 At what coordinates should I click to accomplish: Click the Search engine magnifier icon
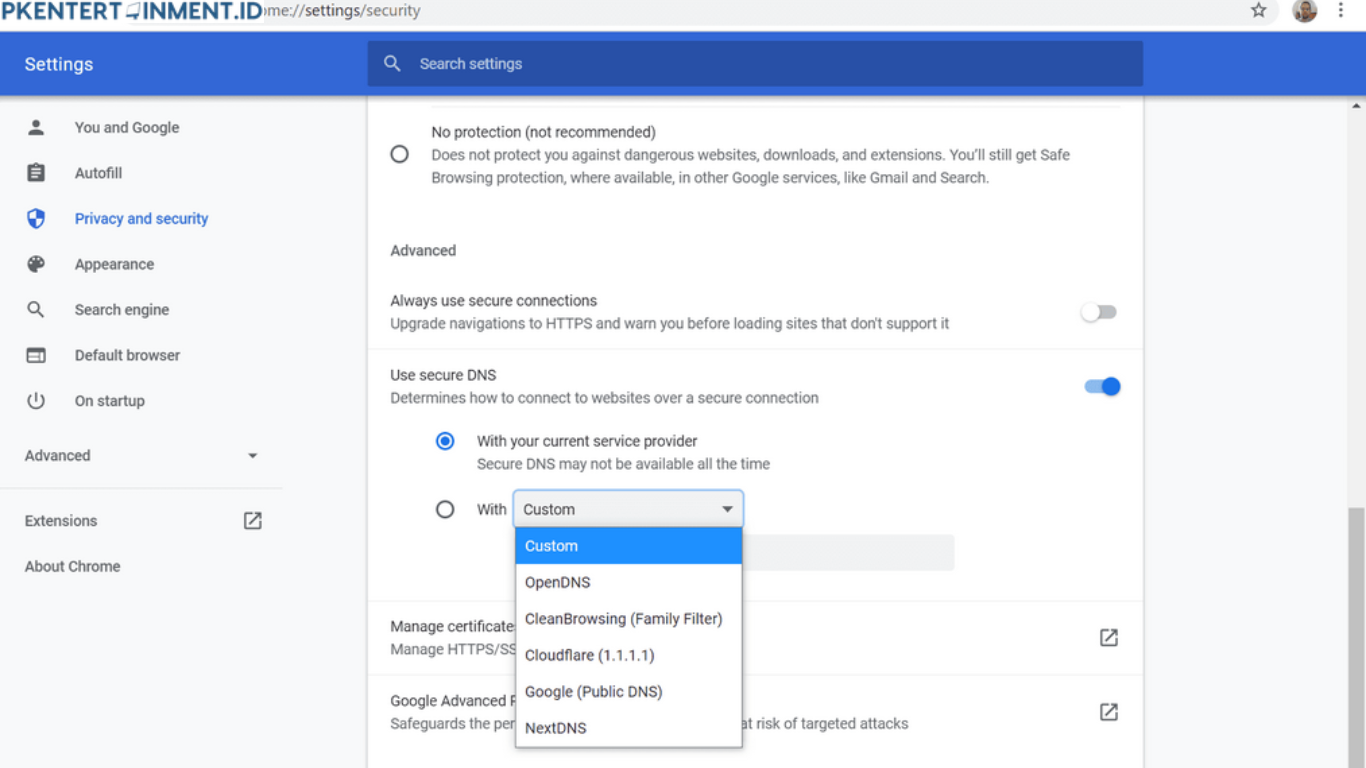36,310
